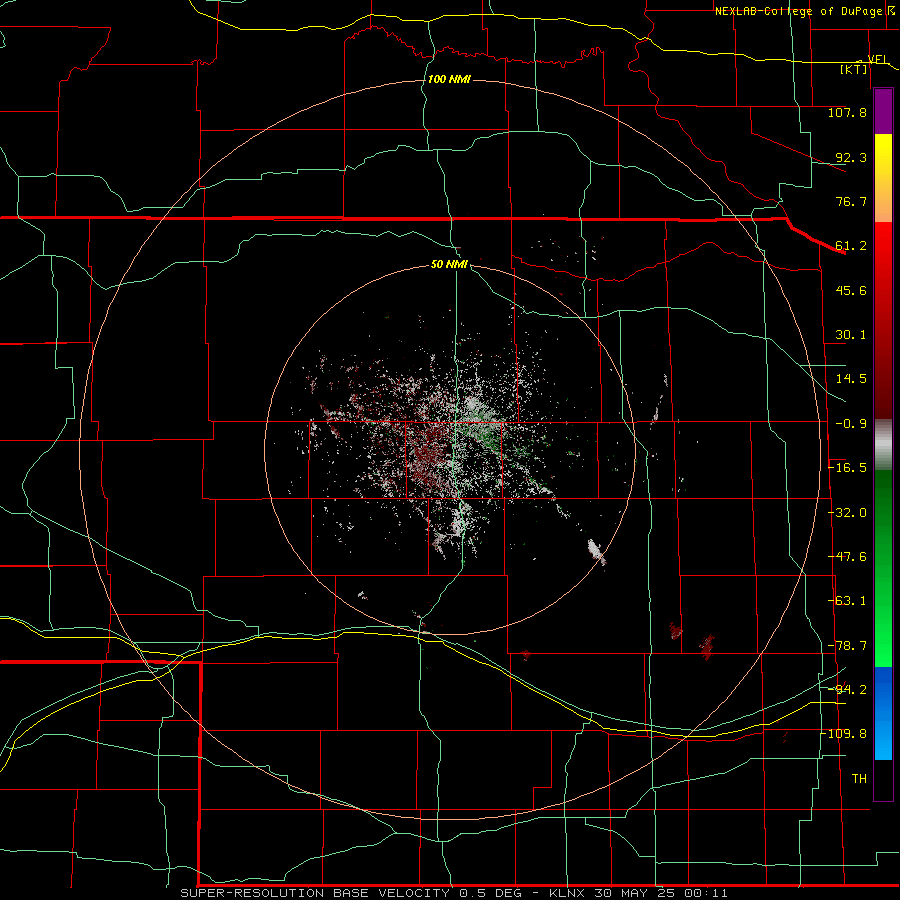Image resolution: width=900 pixels, height=900 pixels.
Task: Click the -78.7 velocity scale value
Action: point(847,646)
